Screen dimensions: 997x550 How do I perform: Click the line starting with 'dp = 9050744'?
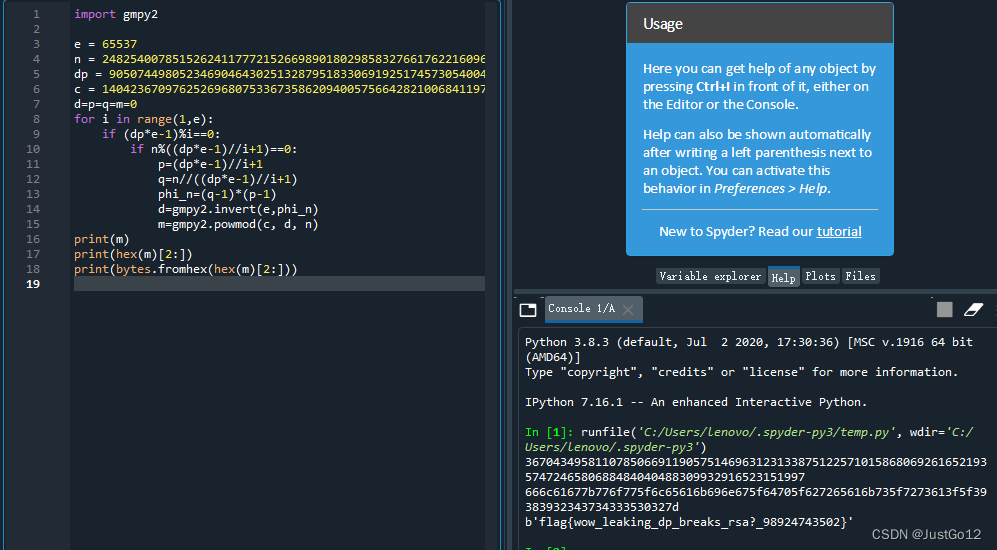click(280, 74)
